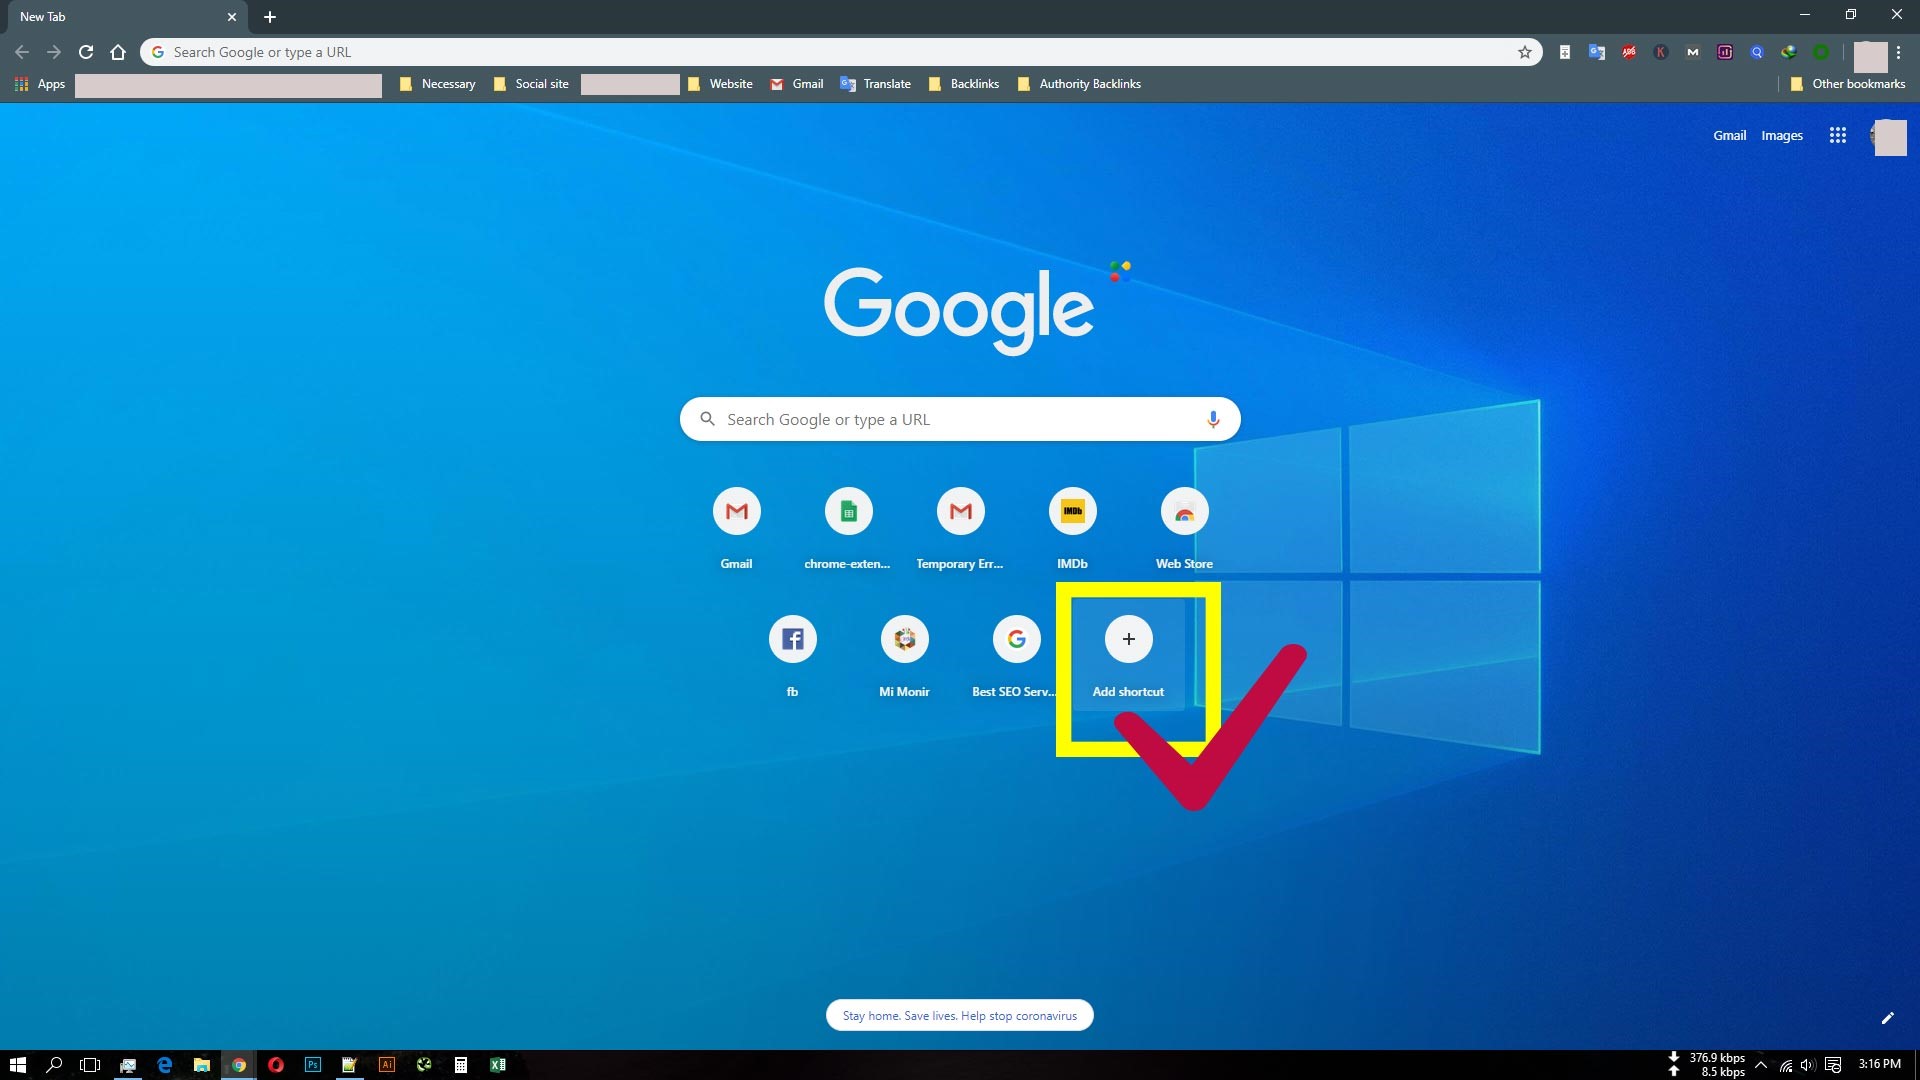The height and width of the screenshot is (1080, 1920).
Task: Go to the Home page icon
Action: 118,52
